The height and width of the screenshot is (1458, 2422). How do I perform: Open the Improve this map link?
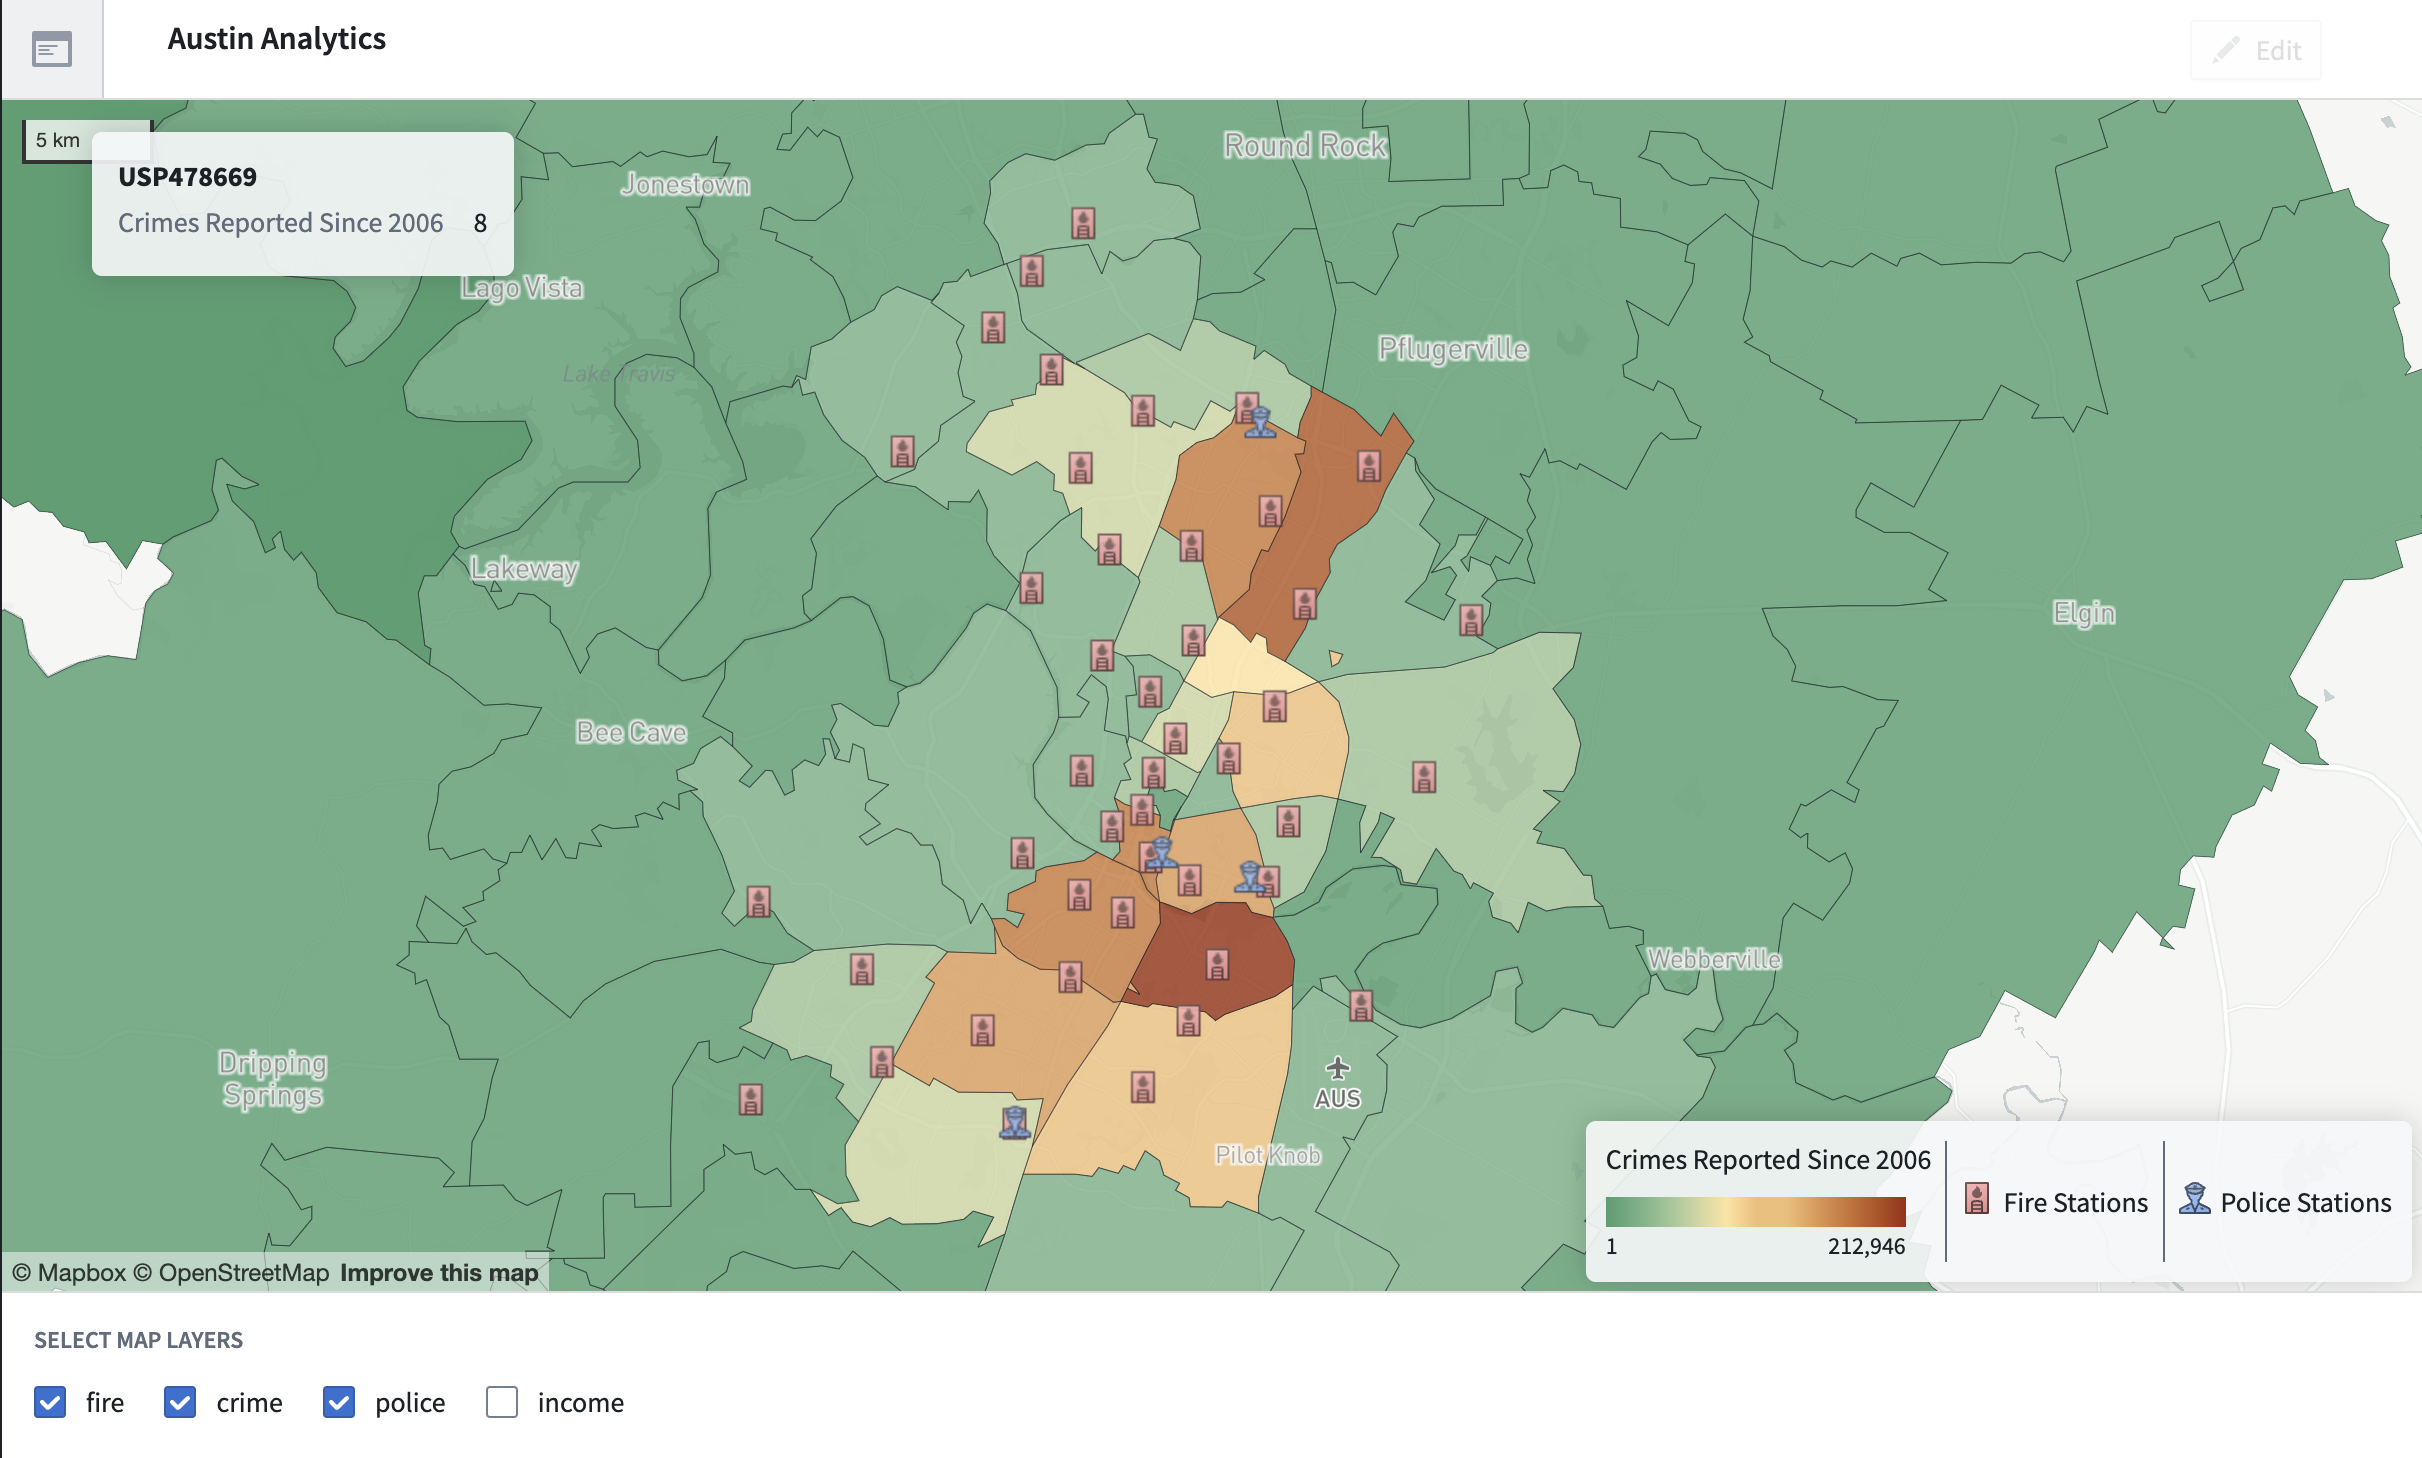439,1273
